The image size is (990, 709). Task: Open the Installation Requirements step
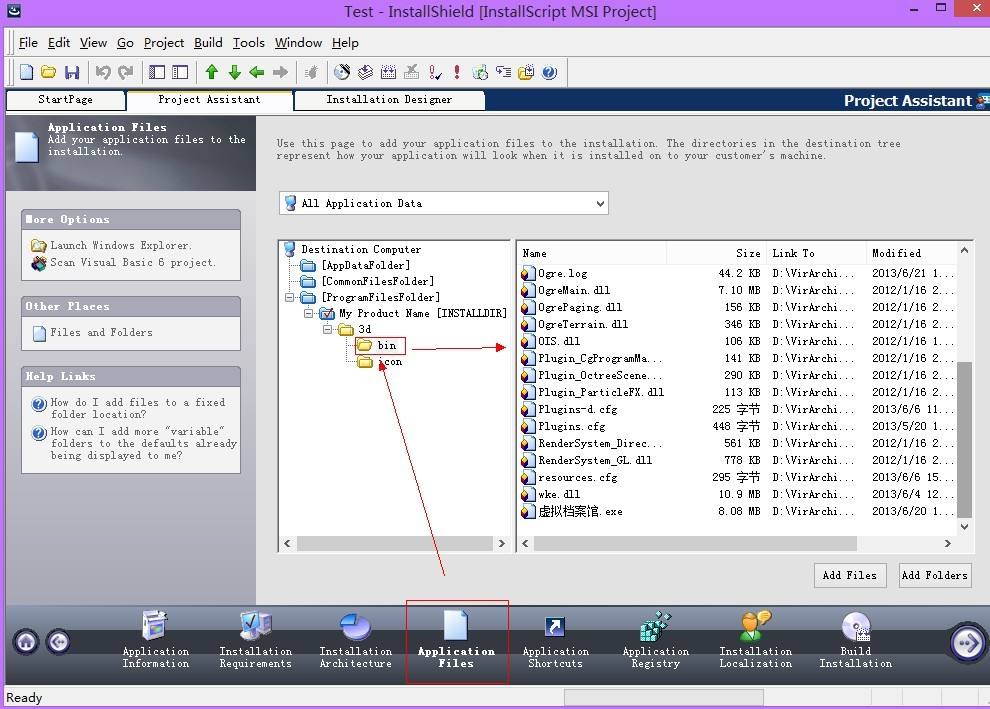click(255, 640)
